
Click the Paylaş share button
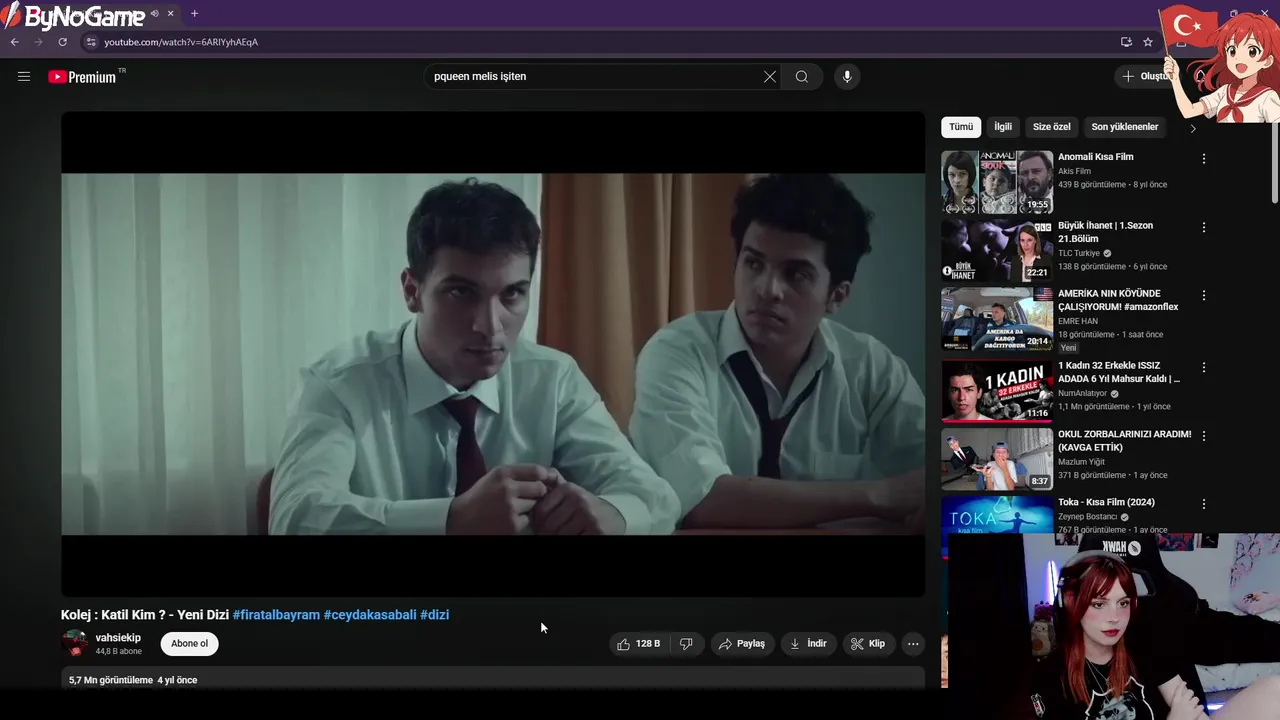point(742,644)
